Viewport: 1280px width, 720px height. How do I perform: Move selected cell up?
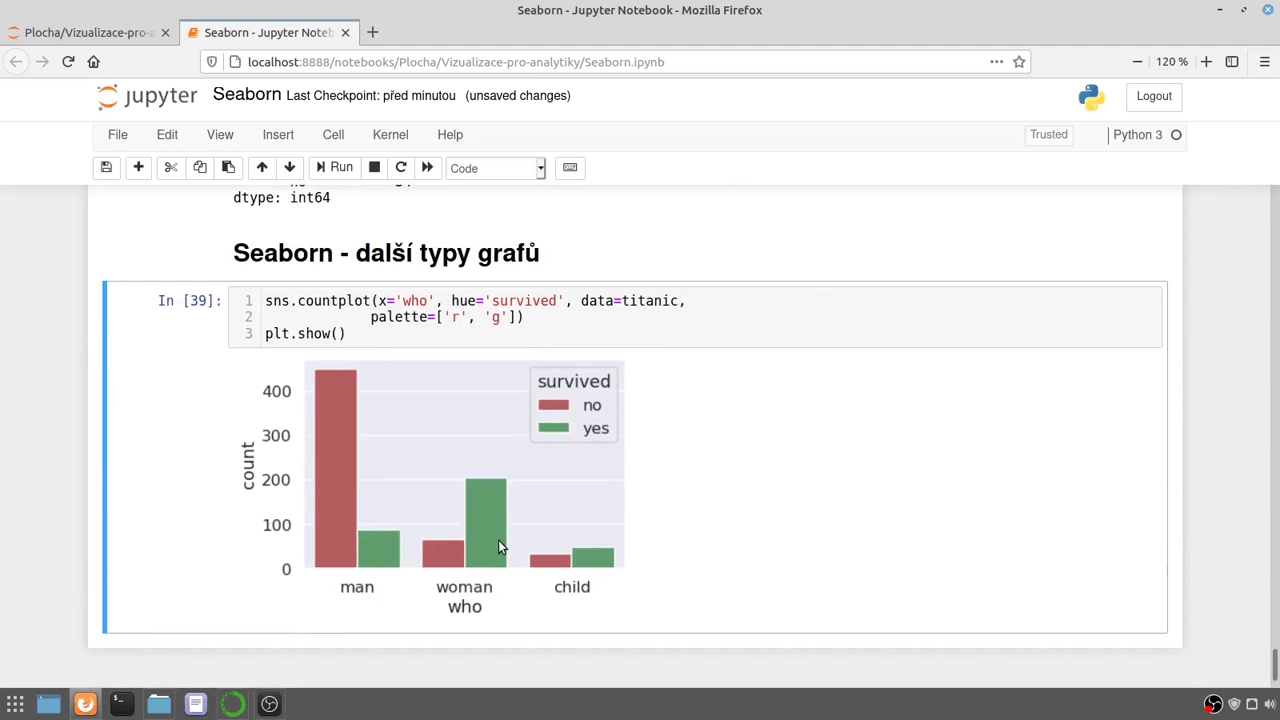262,168
